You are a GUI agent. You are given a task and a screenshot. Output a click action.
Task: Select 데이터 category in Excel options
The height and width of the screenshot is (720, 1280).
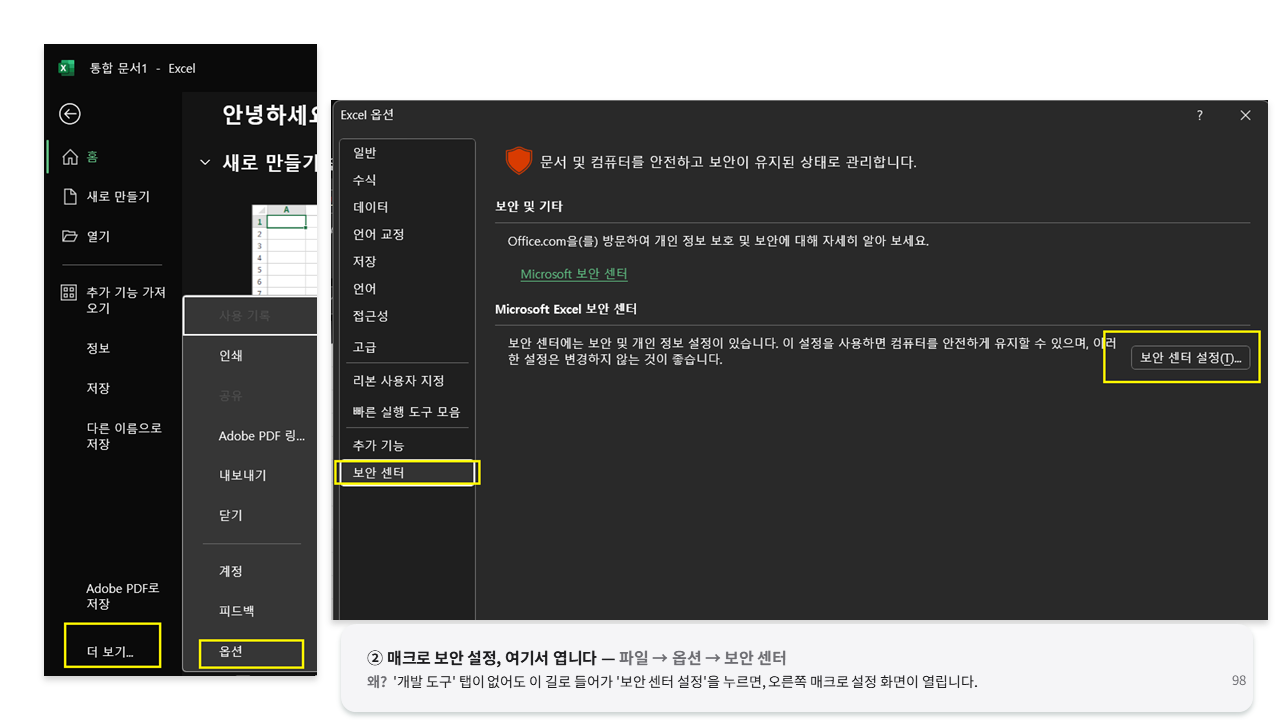(x=407, y=207)
